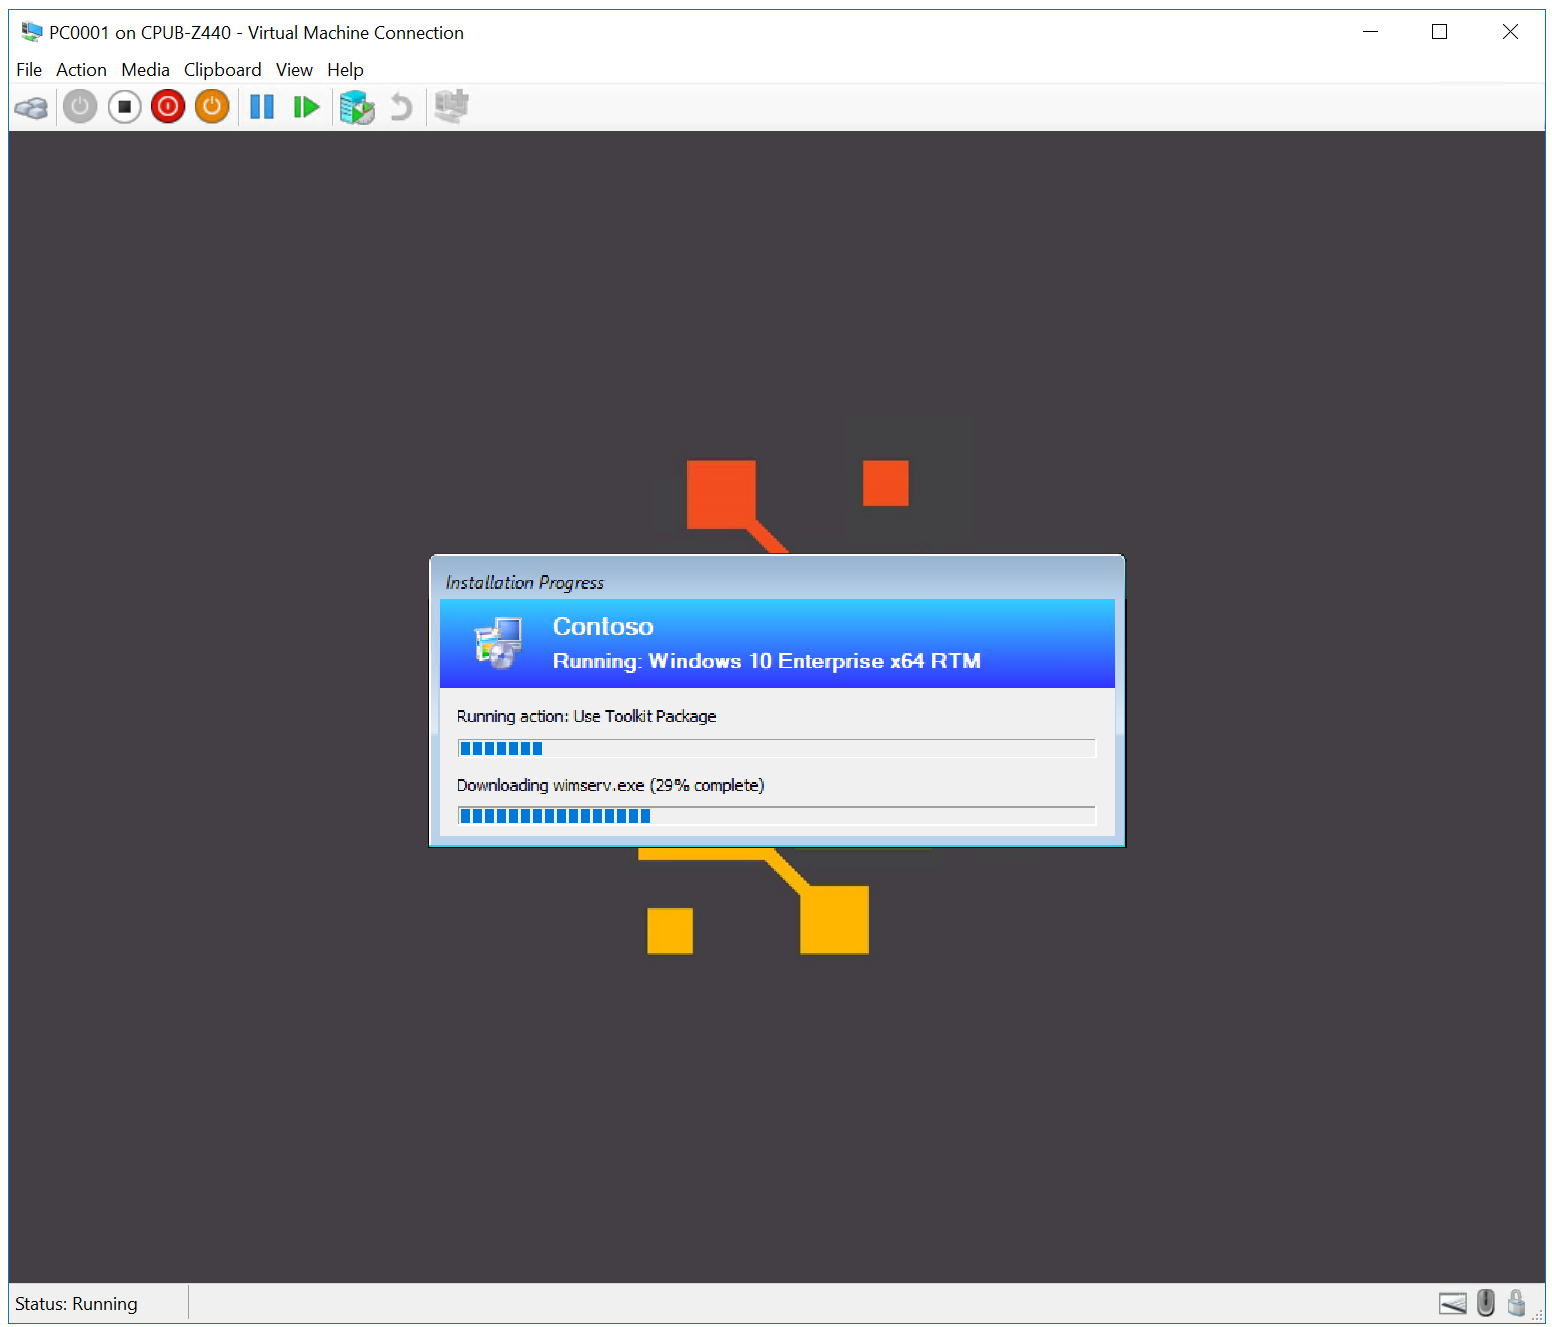Viewport: 1552px width, 1327px height.
Task: Reset the VM using the green play icon
Action: [x=306, y=107]
